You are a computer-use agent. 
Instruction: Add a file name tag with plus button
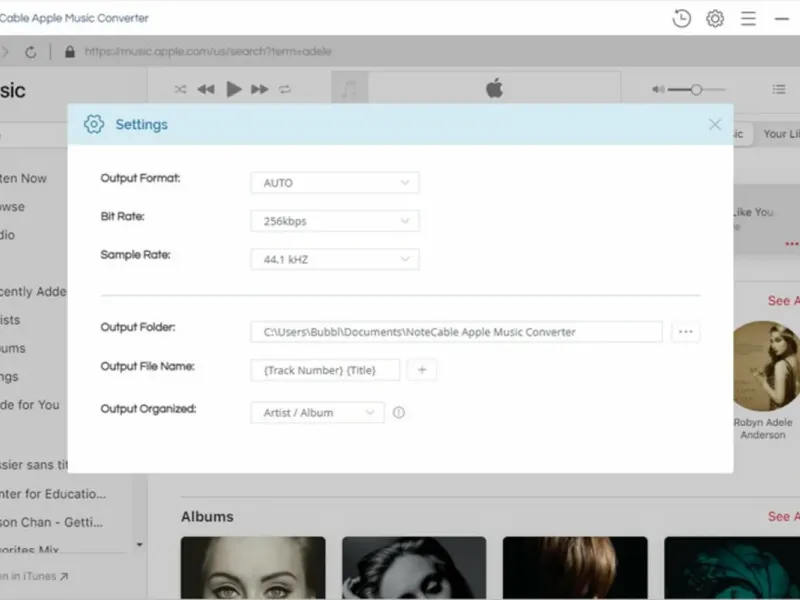[422, 370]
